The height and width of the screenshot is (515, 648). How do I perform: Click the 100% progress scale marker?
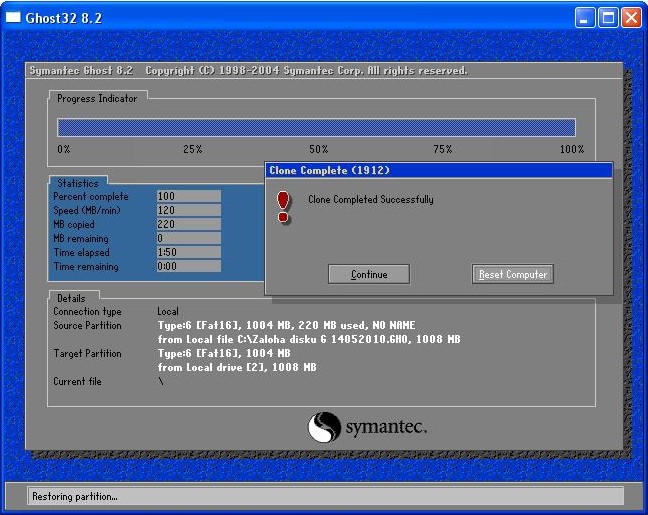tap(572, 149)
